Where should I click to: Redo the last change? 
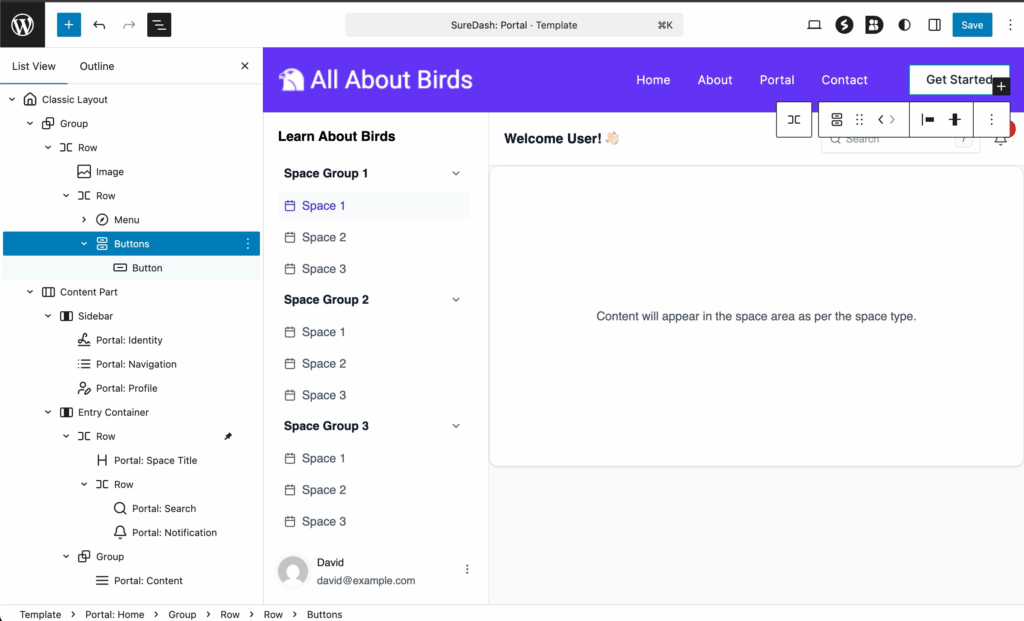click(126, 24)
